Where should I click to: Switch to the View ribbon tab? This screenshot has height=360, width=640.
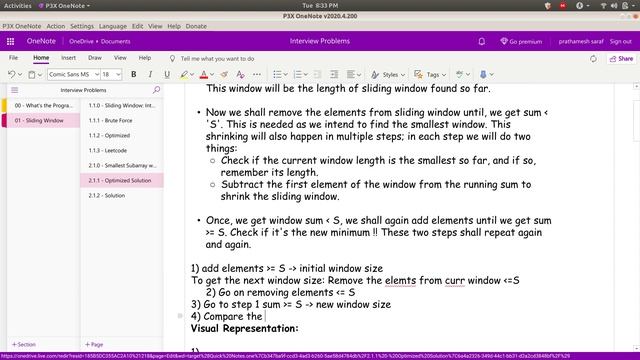(120, 58)
